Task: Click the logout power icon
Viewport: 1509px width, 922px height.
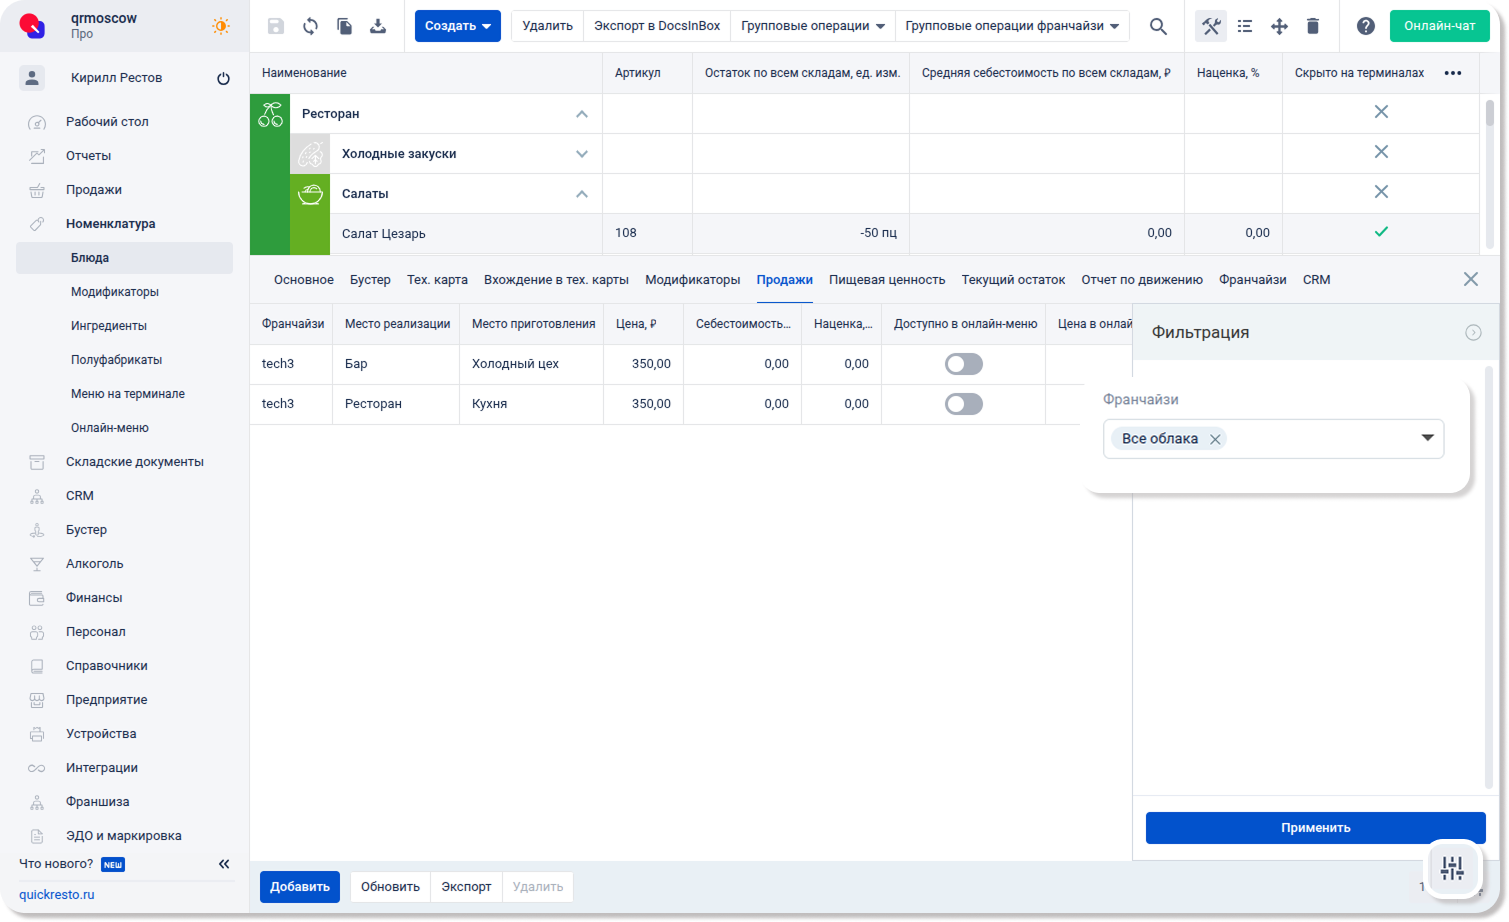Action: click(223, 78)
